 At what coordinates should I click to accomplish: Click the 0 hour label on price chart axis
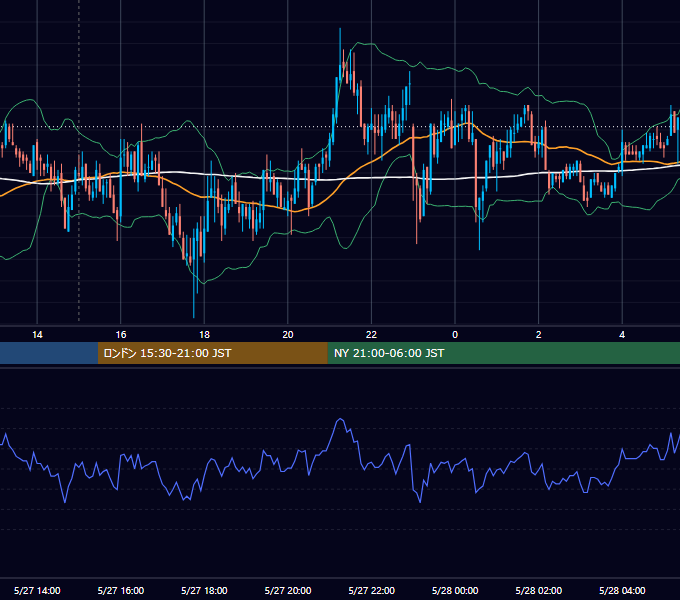click(x=455, y=335)
